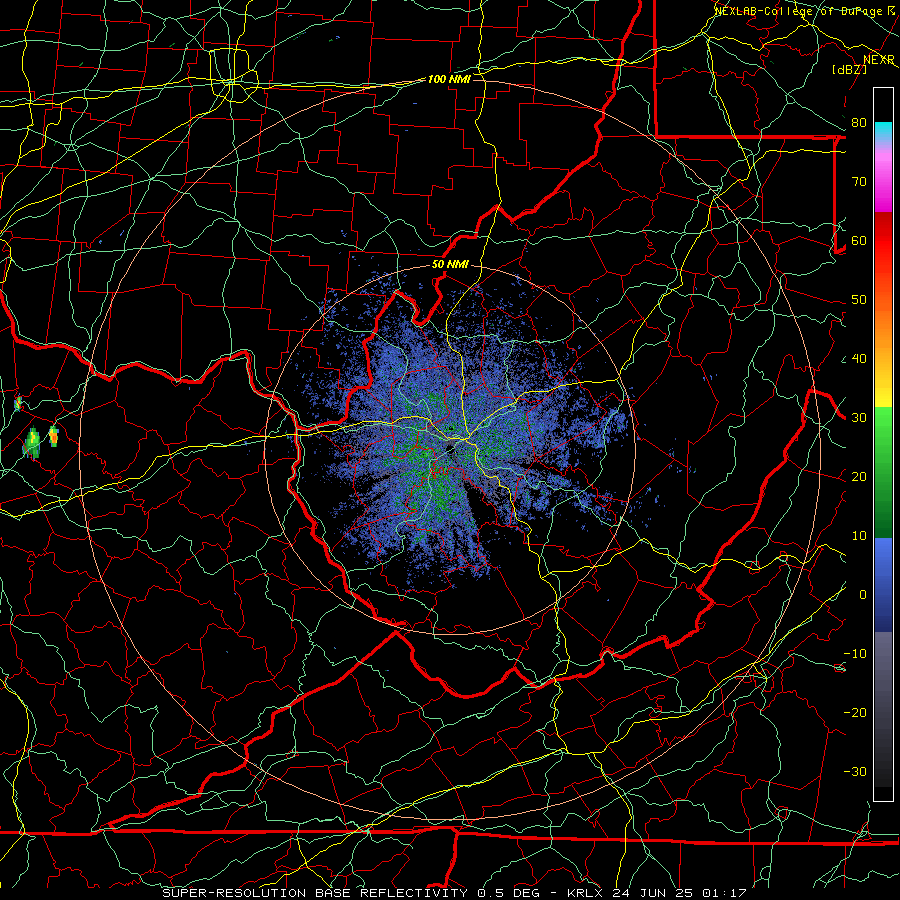This screenshot has width=900, height=900.
Task: Click the 40 value on the dBZ scale
Action: [859, 359]
